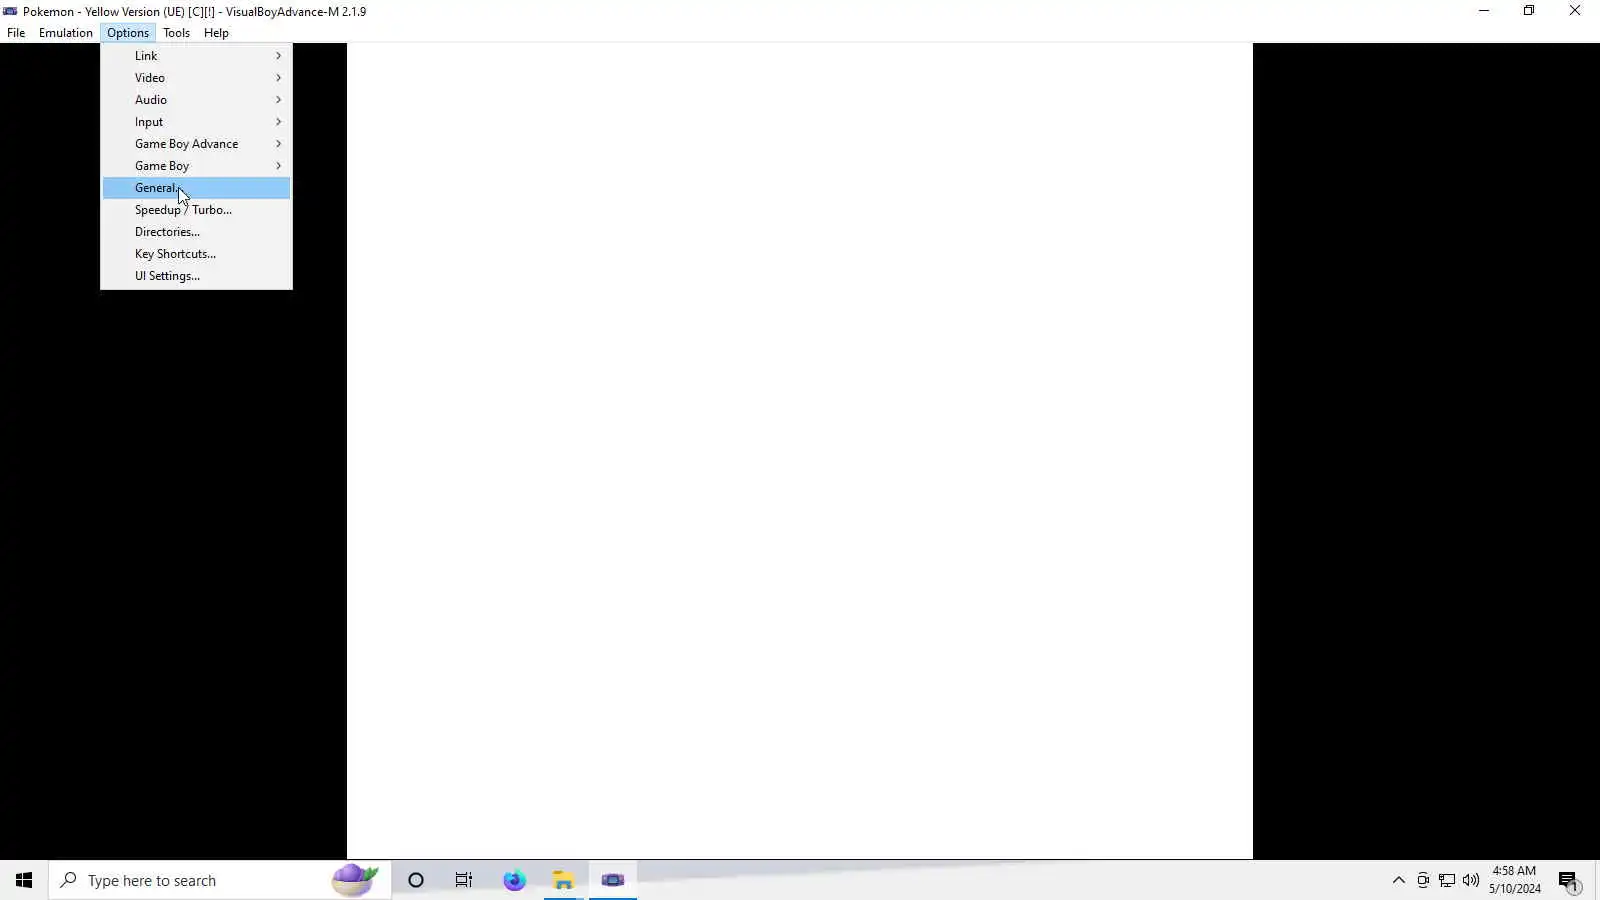The height and width of the screenshot is (900, 1600).
Task: Click the search highlights icon in taskbar
Action: tap(355, 880)
